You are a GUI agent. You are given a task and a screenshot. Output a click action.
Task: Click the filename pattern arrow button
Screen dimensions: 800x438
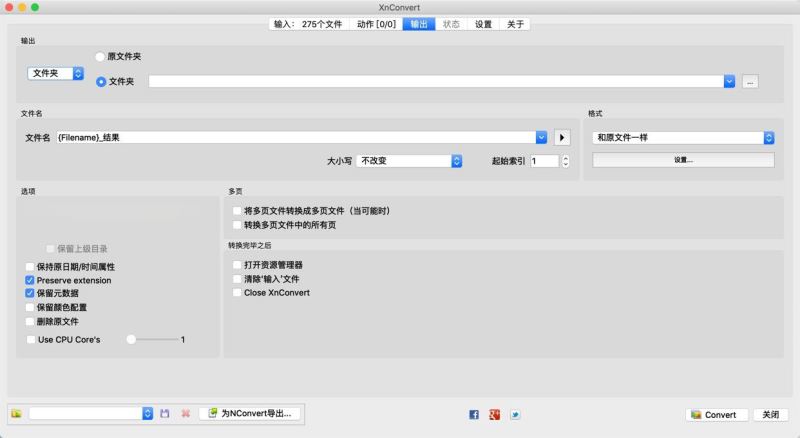point(562,137)
